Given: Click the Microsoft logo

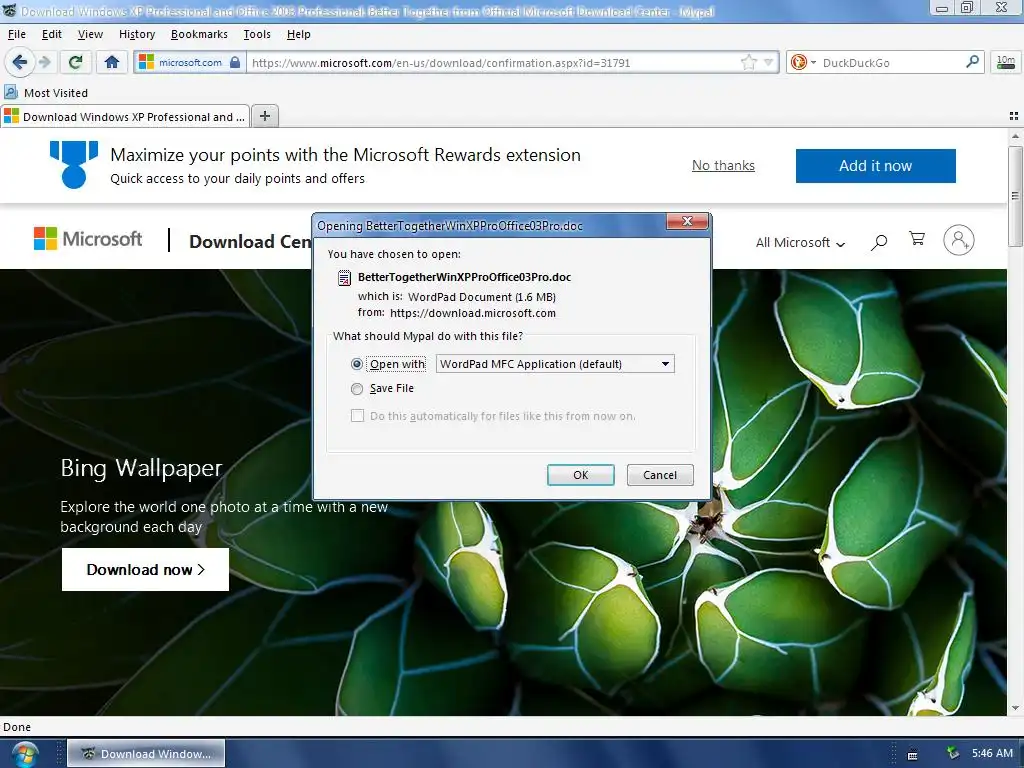Looking at the screenshot, I should pos(88,239).
